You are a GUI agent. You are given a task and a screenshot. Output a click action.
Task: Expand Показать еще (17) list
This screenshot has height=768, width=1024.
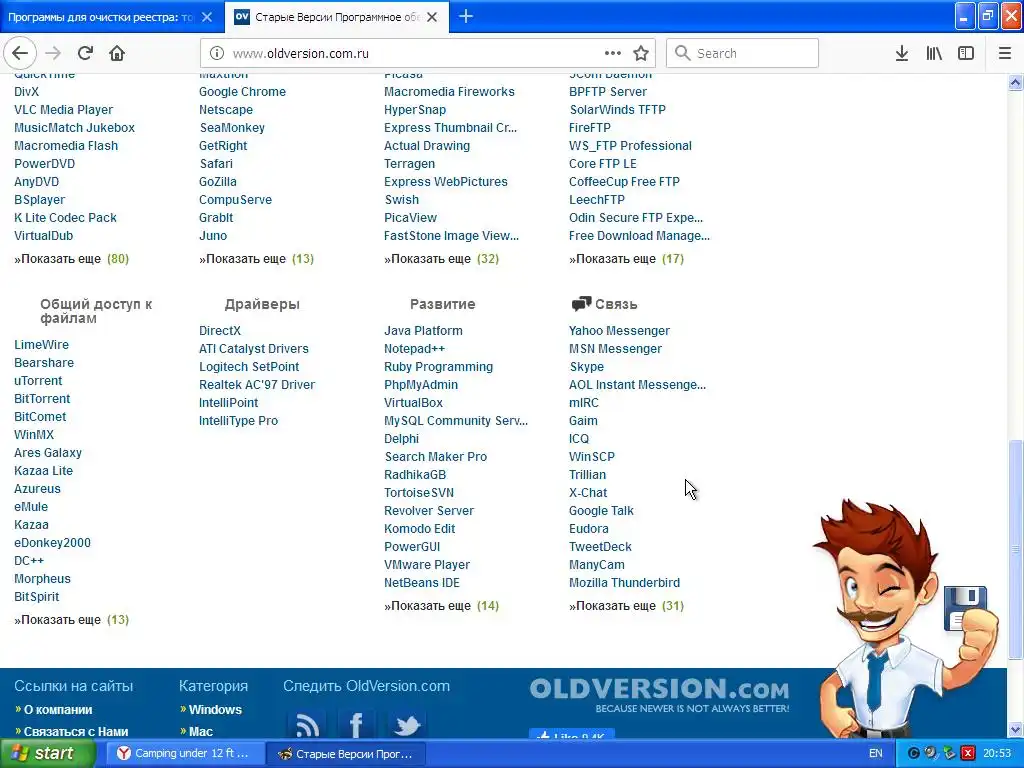coord(626,259)
